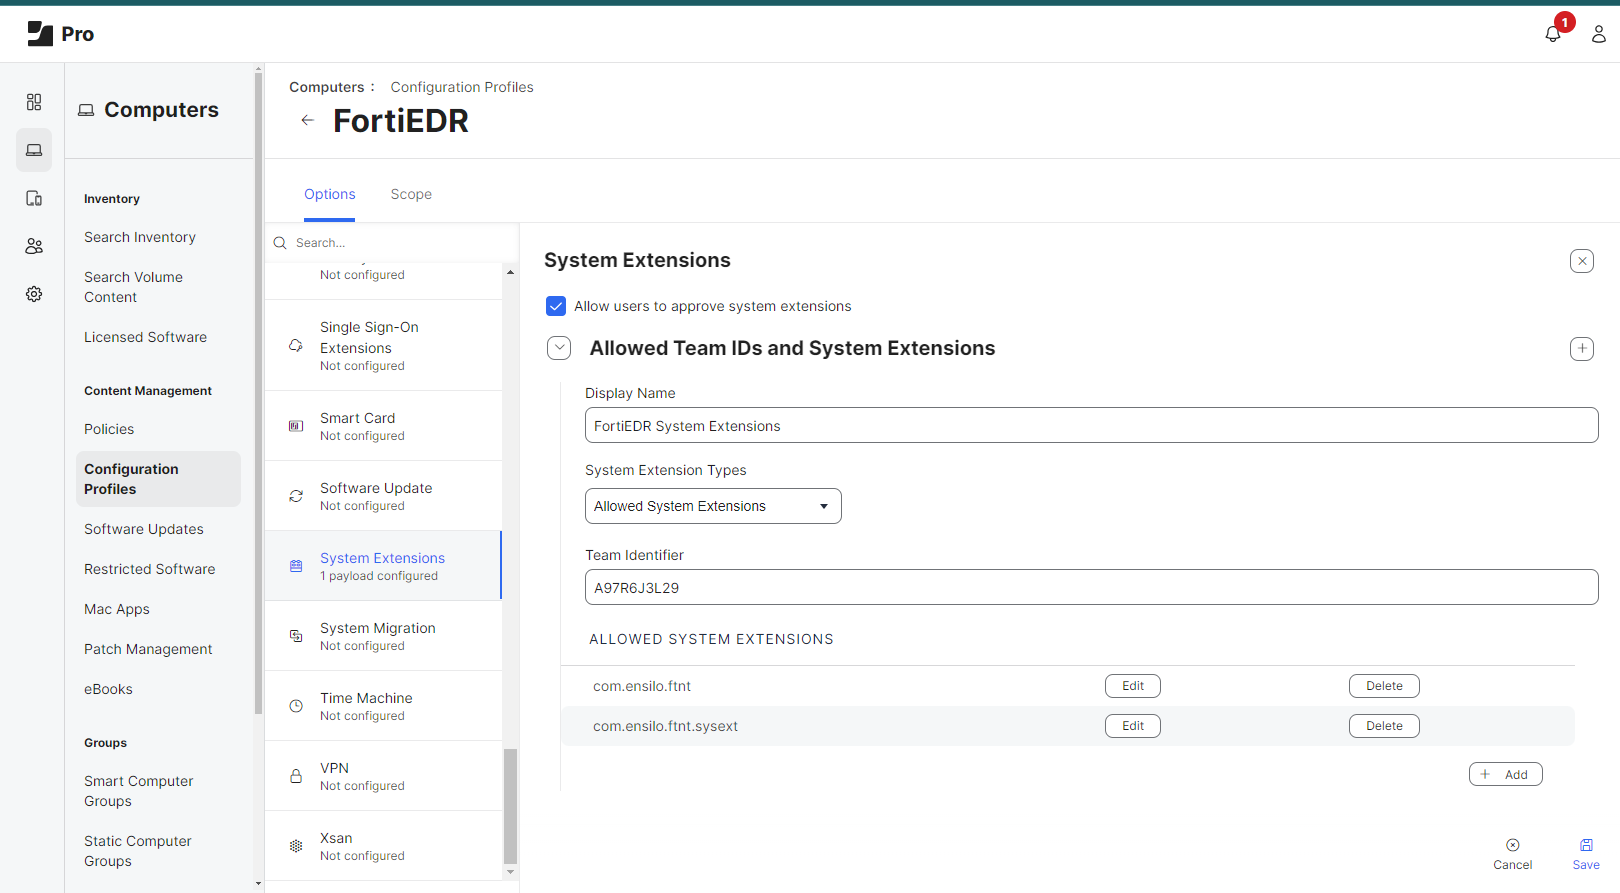This screenshot has width=1620, height=893.
Task: Select the Computers laptop icon in rail
Action: pos(34,150)
